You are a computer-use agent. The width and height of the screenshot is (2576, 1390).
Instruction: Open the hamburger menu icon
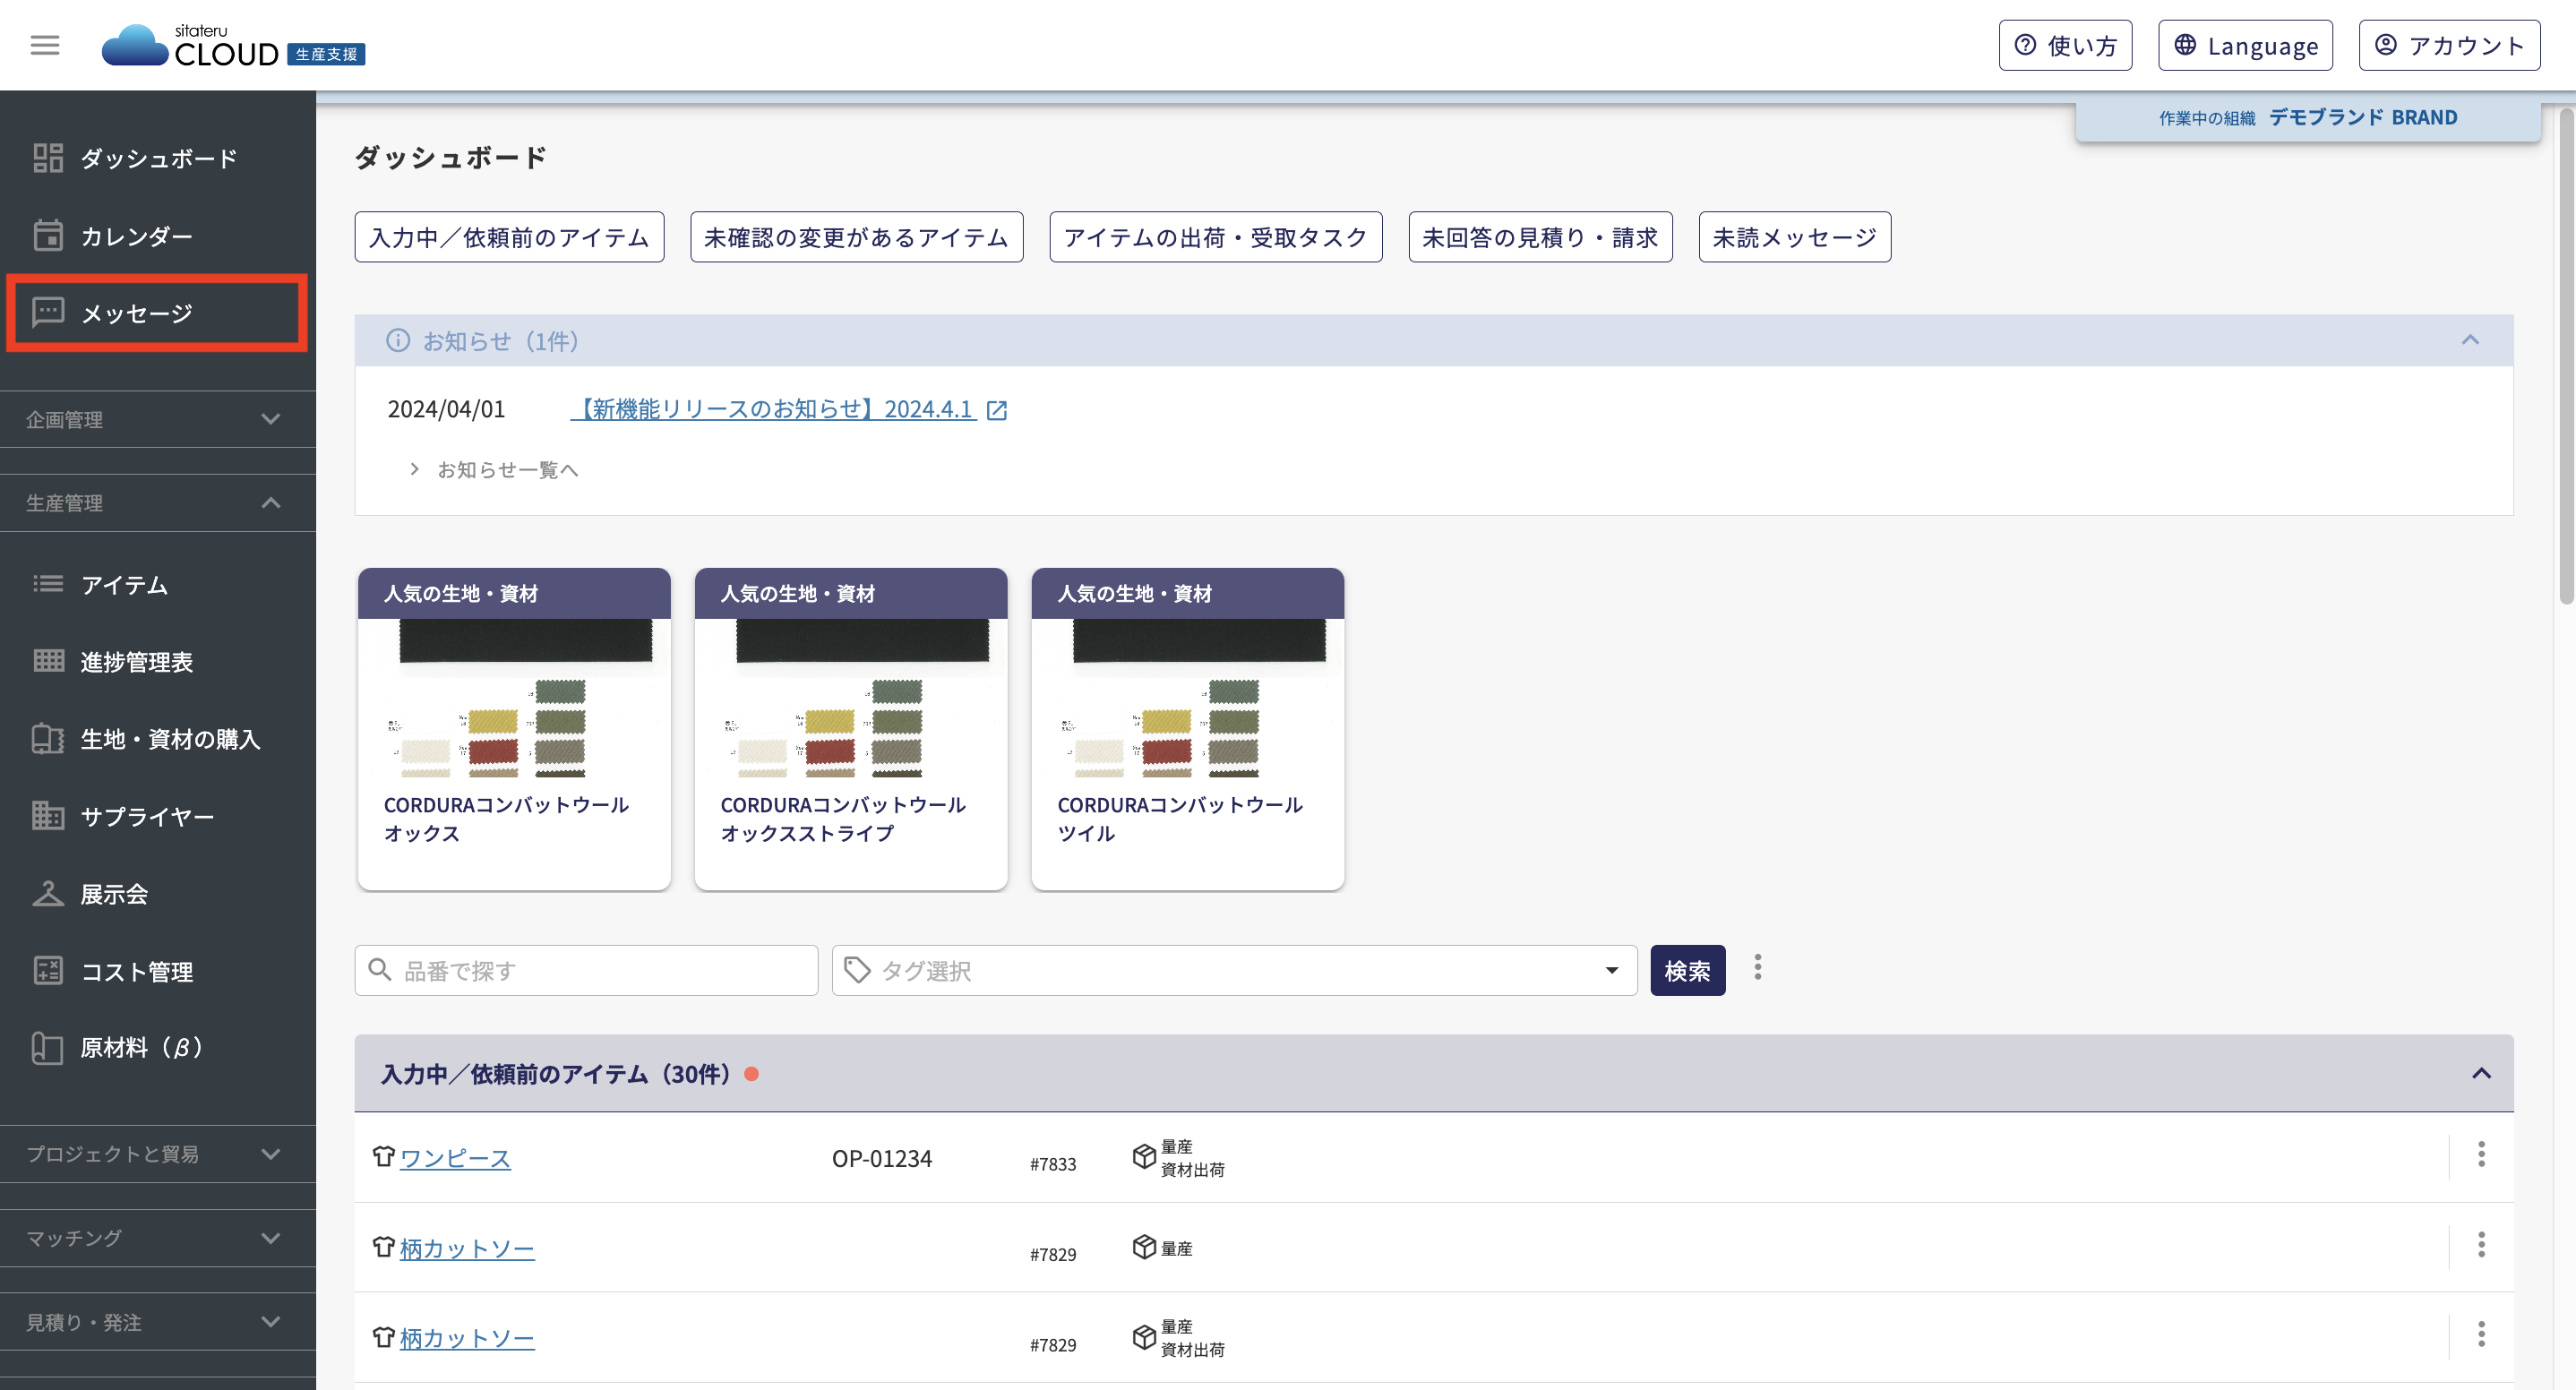(x=45, y=45)
